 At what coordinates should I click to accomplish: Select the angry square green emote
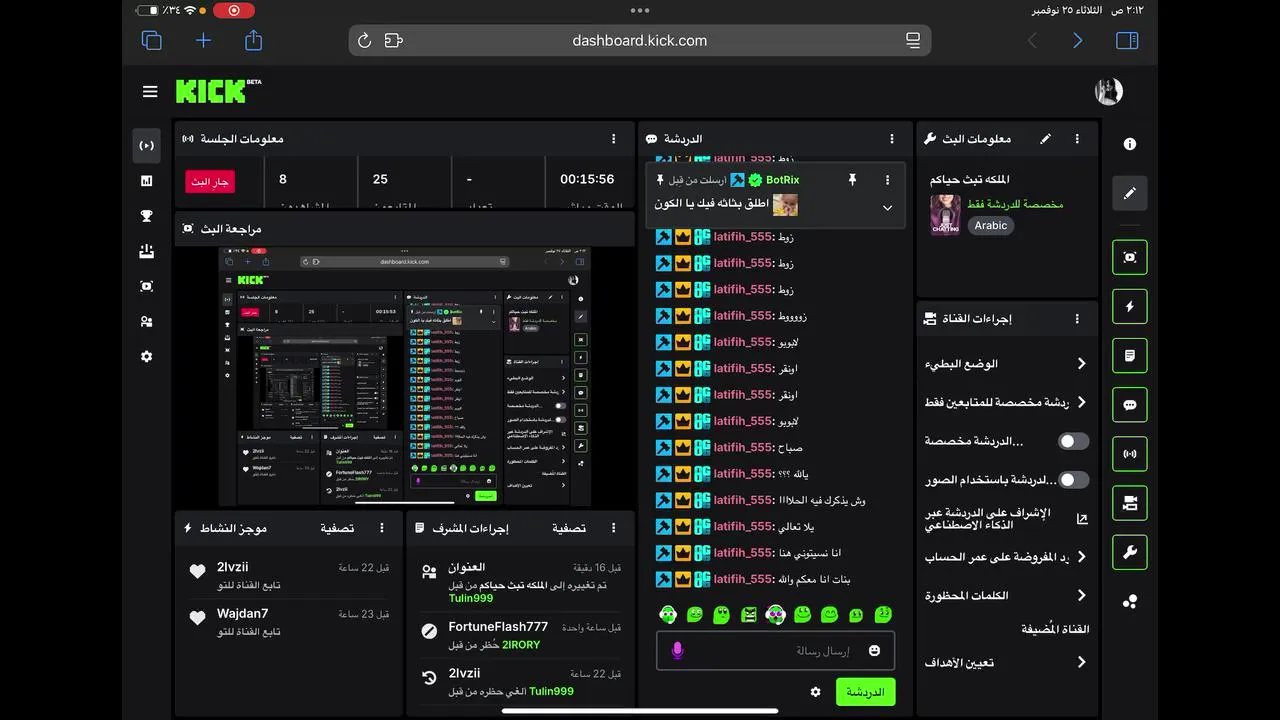[x=749, y=614]
